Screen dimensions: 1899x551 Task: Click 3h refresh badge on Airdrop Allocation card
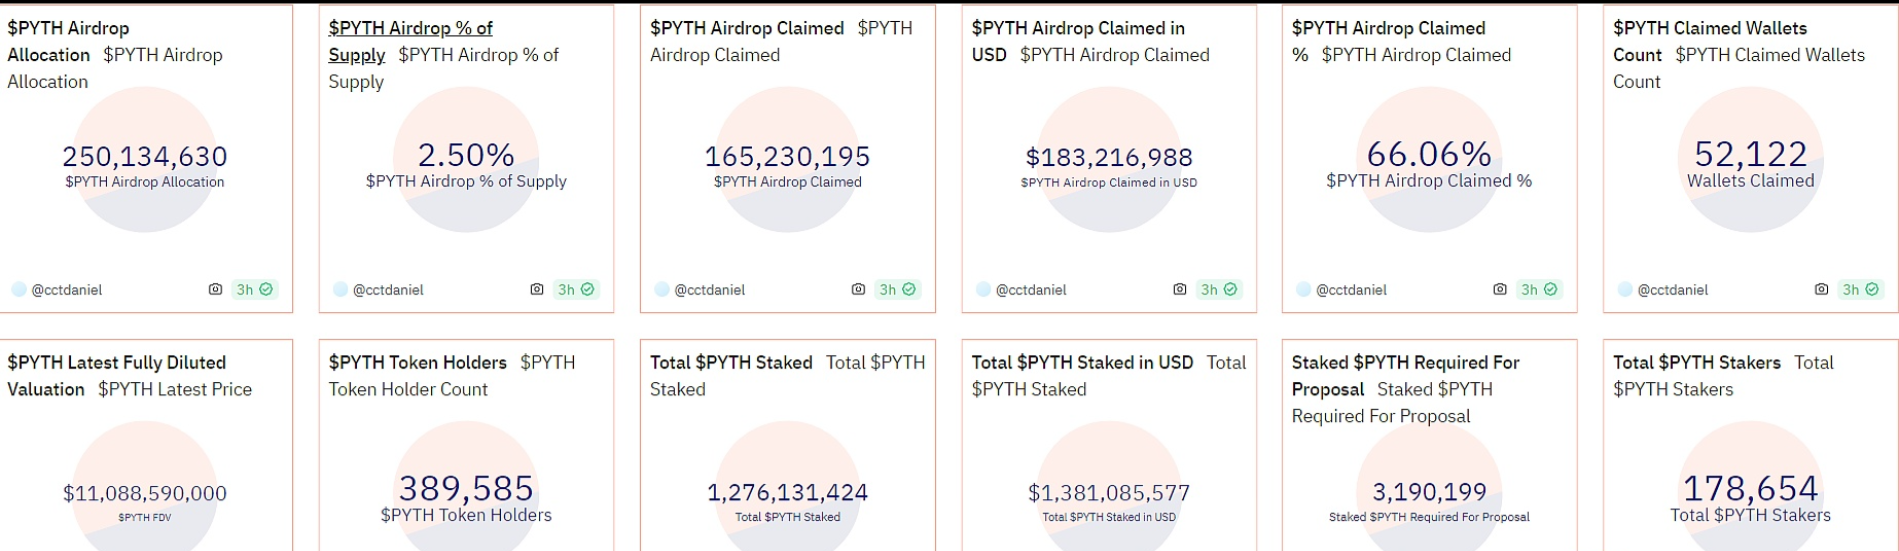tap(254, 290)
